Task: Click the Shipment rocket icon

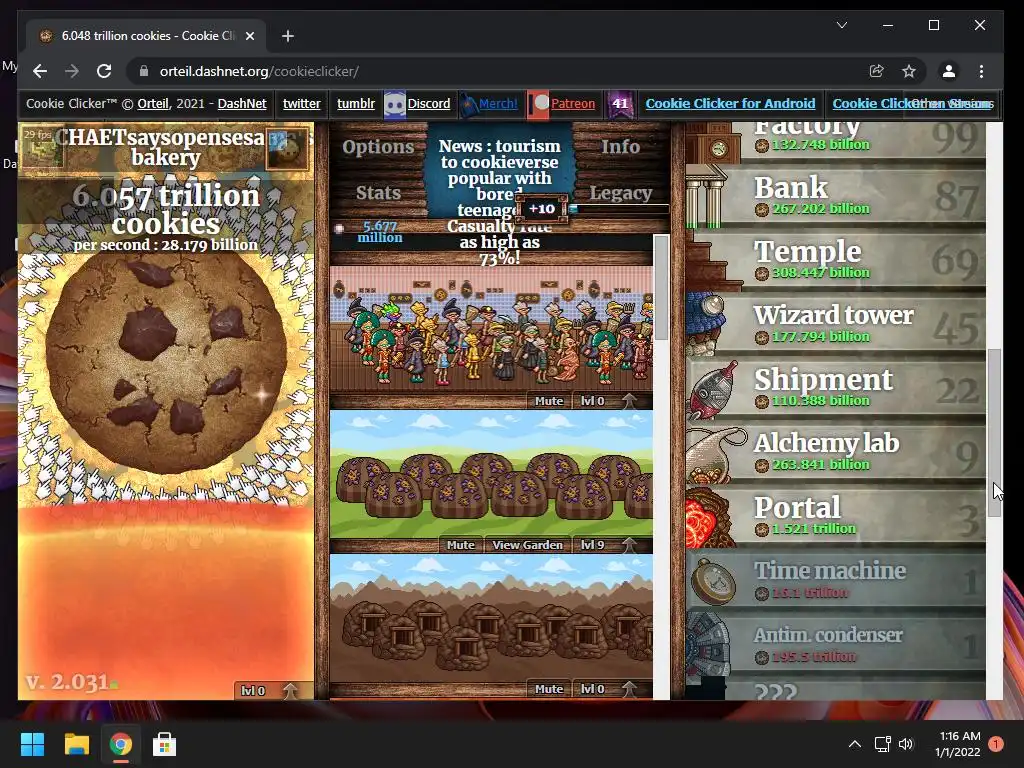Action: click(x=712, y=388)
